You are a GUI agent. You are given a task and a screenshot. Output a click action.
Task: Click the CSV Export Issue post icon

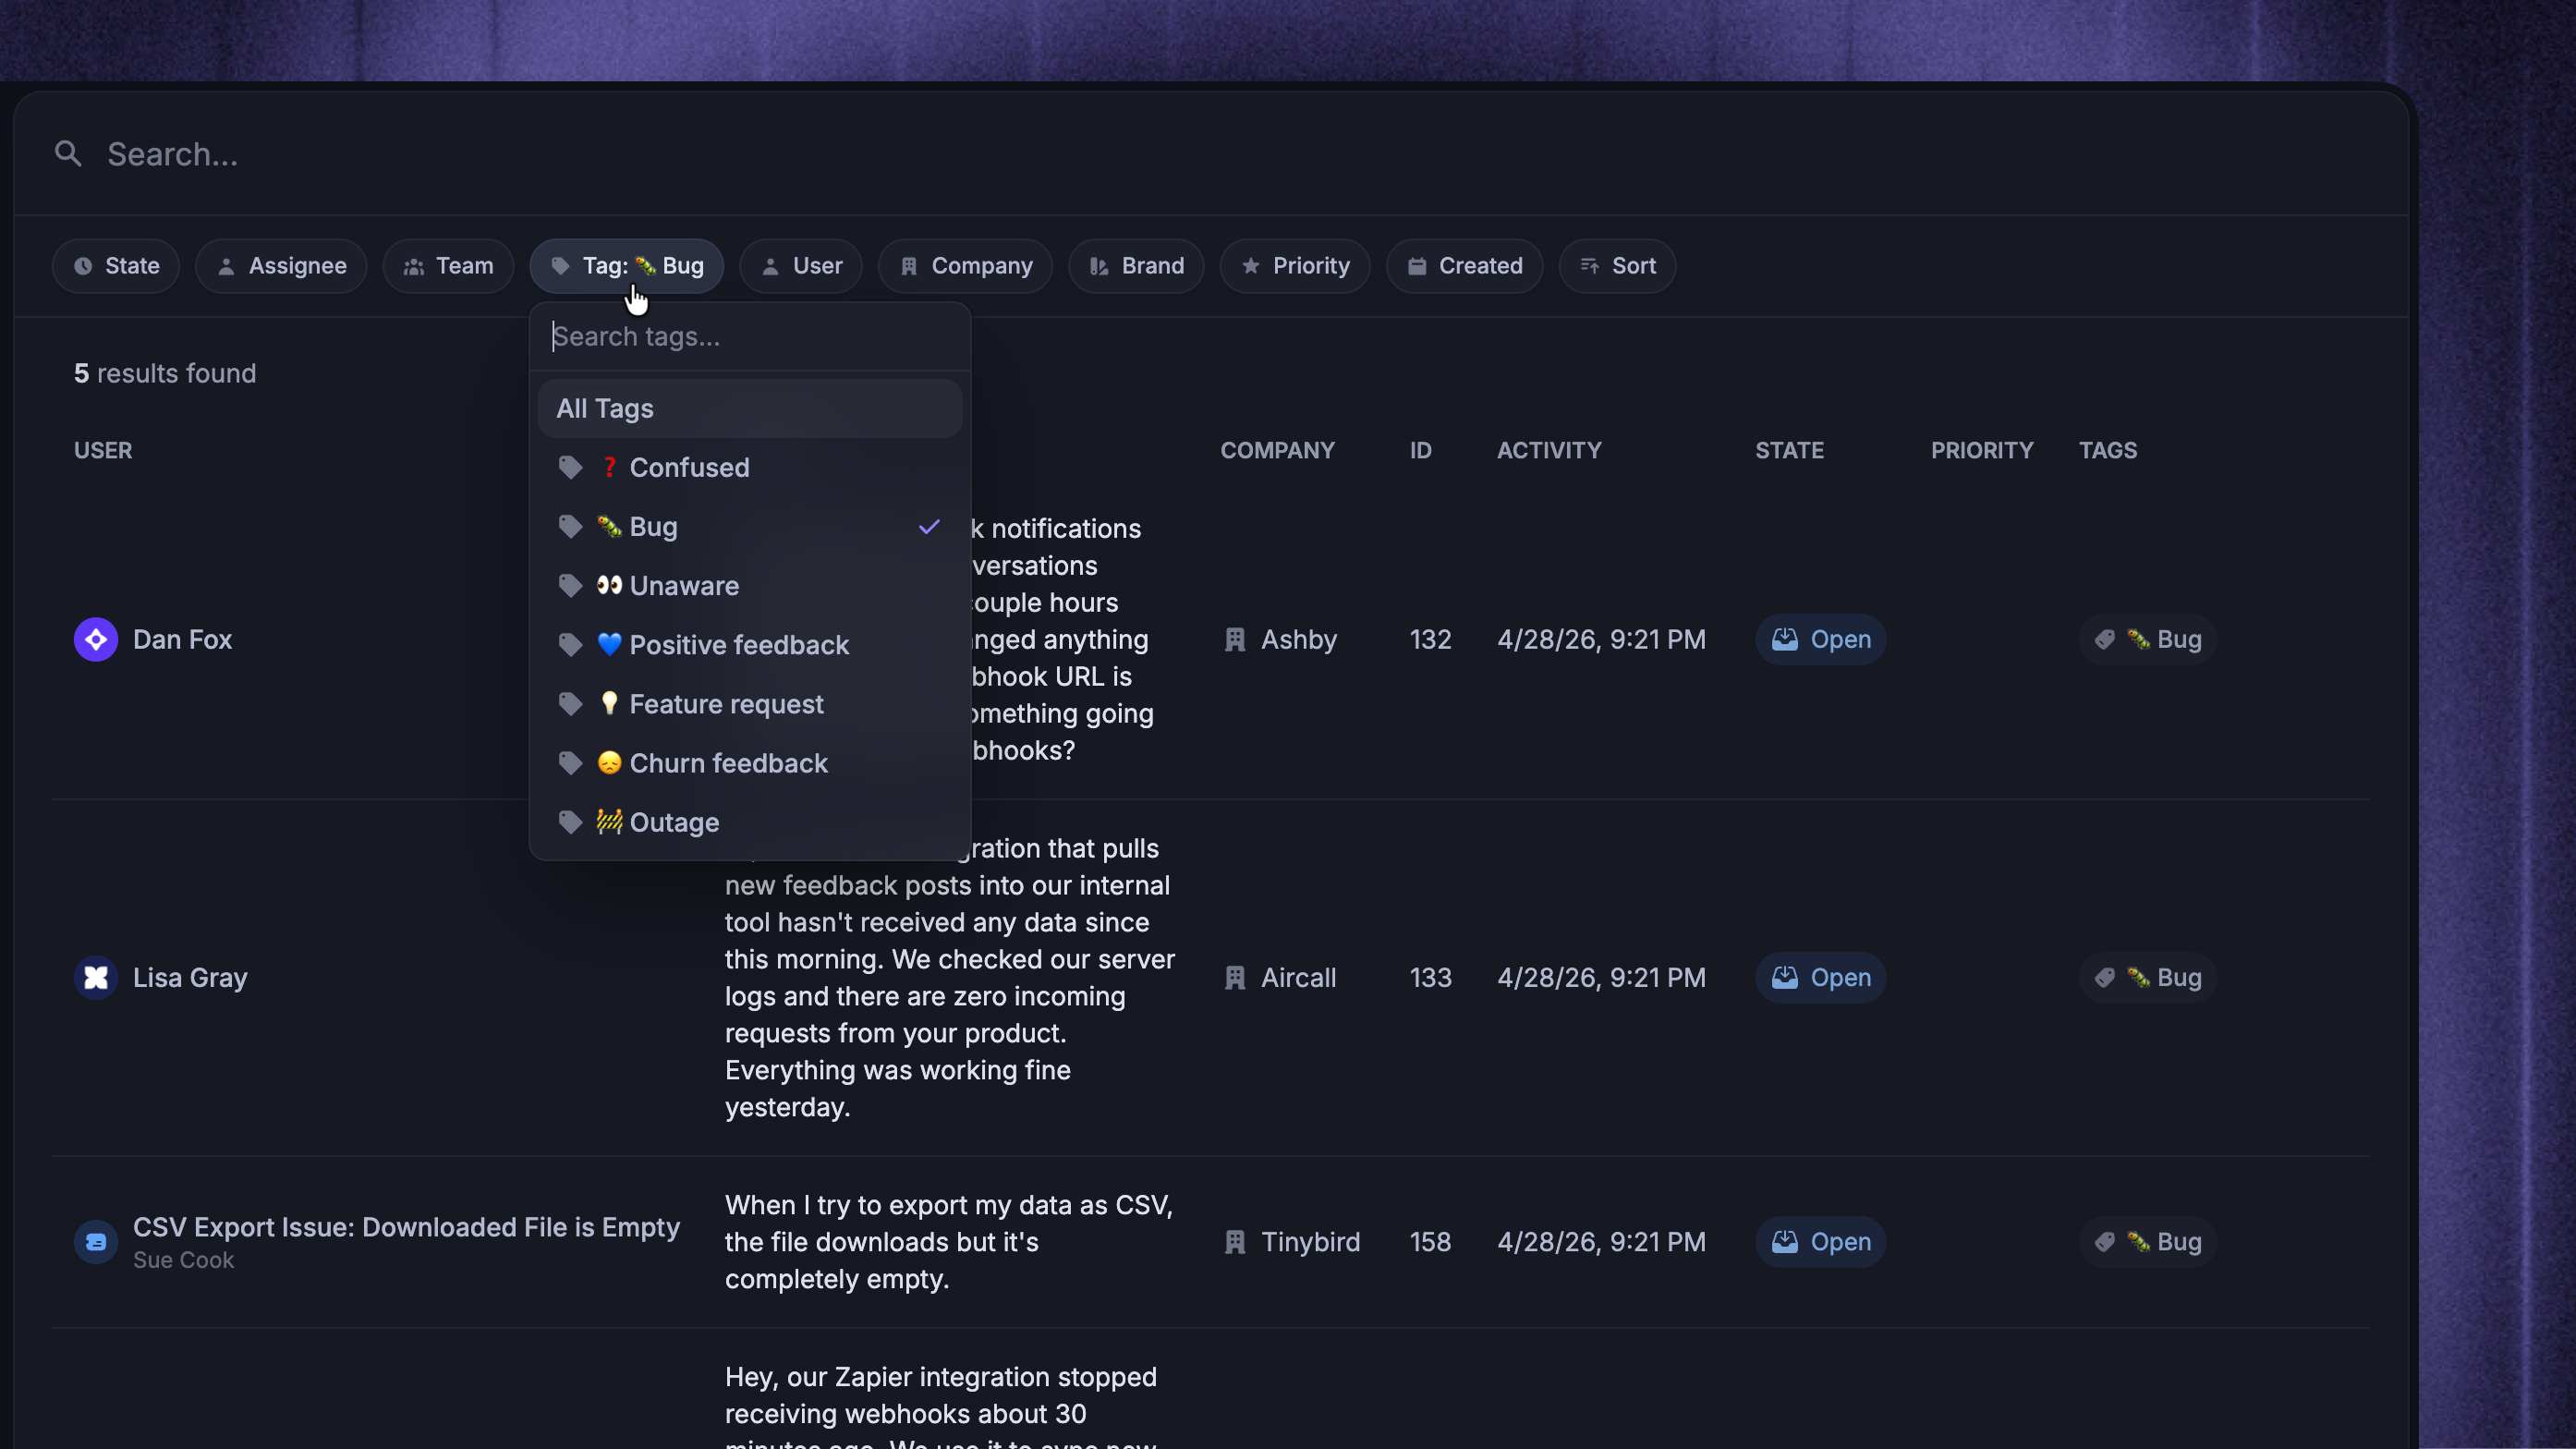click(x=96, y=1242)
